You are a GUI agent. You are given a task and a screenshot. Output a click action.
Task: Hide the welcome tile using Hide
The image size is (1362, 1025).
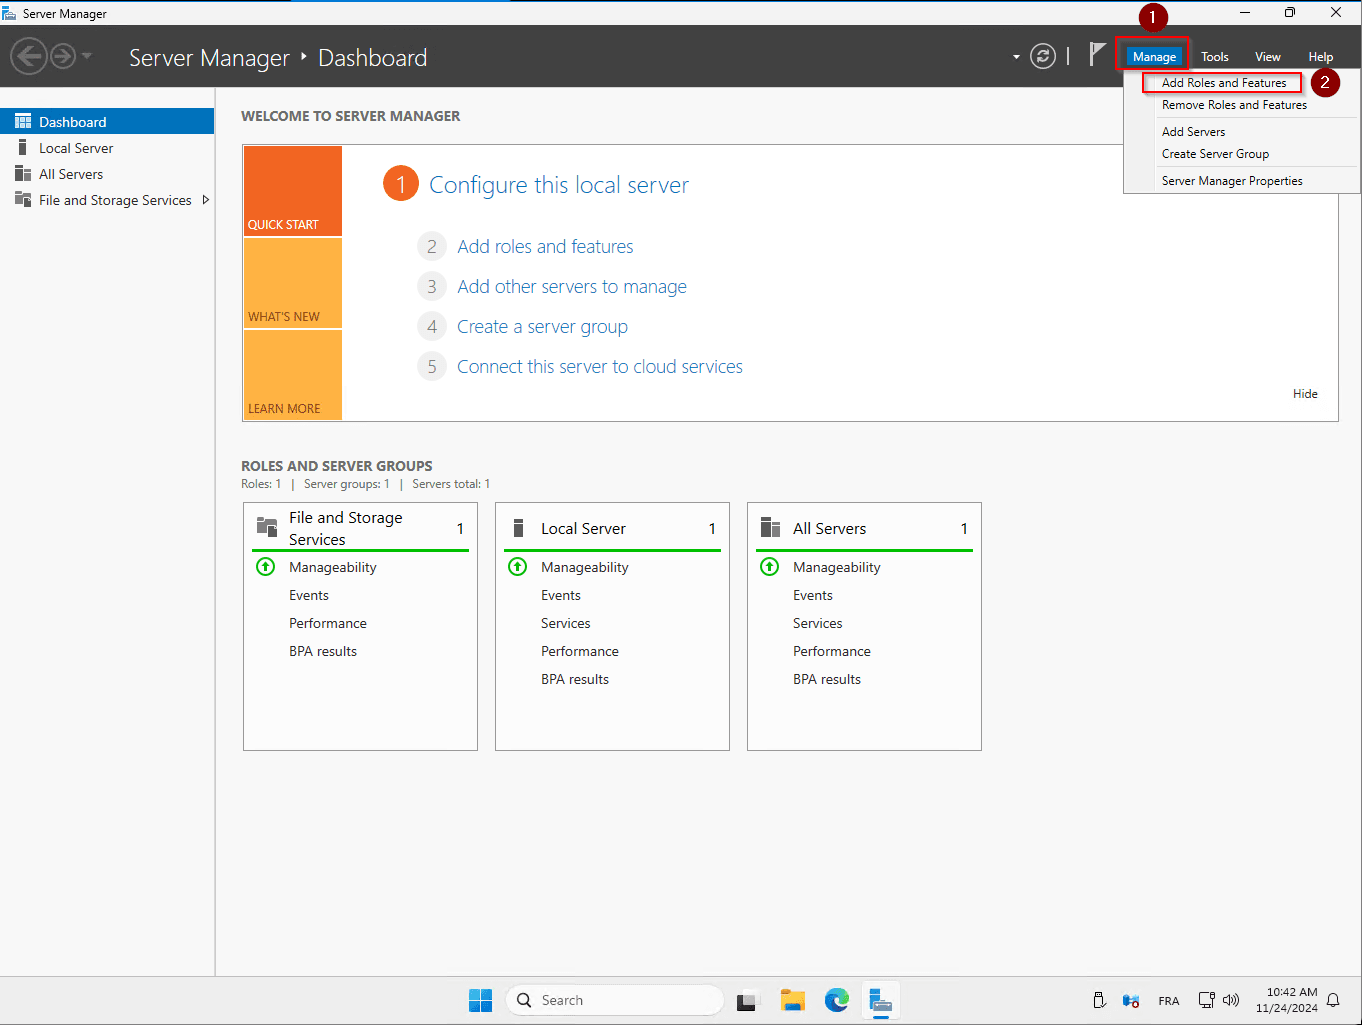[x=1304, y=394]
